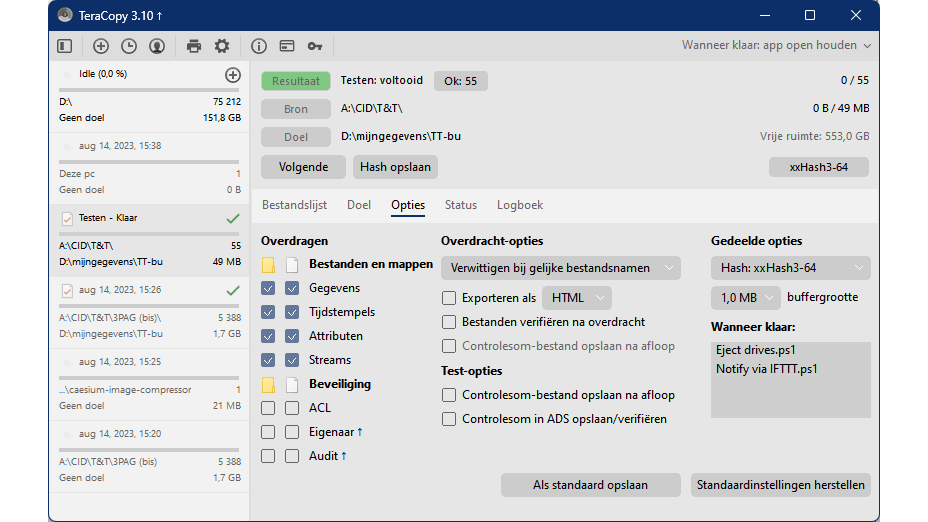The height and width of the screenshot is (522, 928).
Task: Toggle the sidebar panel icon
Action: [65, 46]
